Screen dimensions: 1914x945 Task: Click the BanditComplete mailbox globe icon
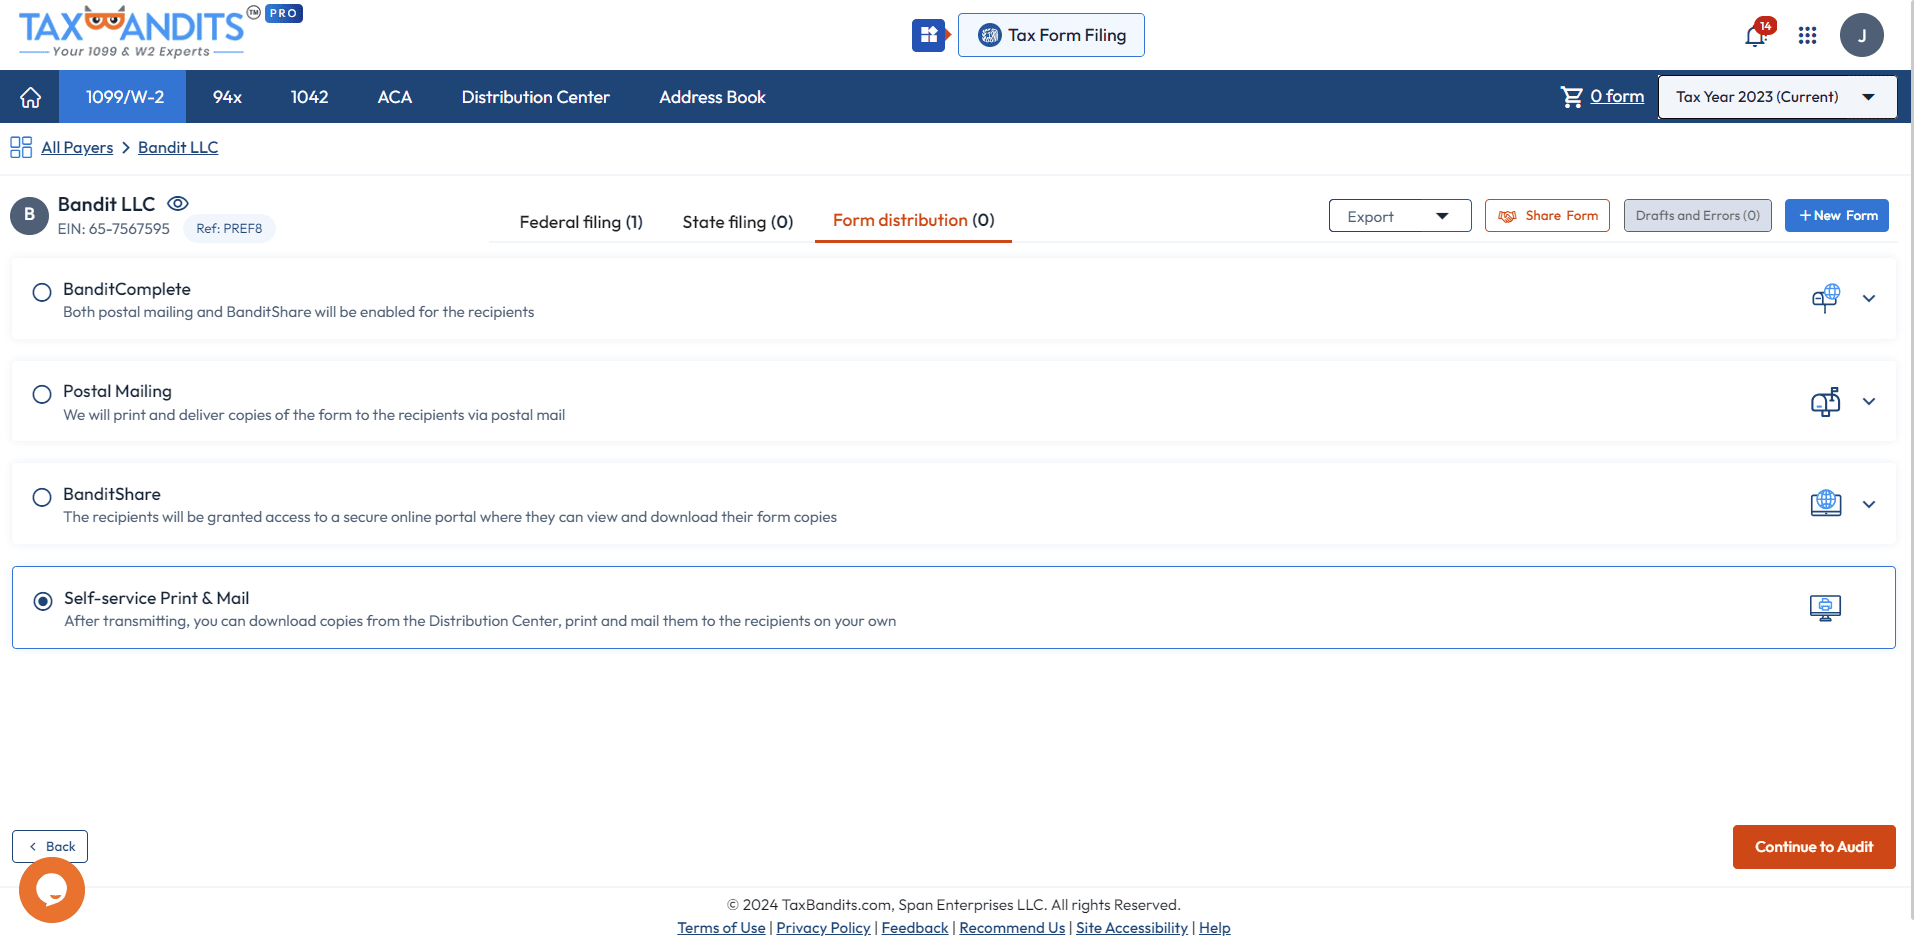pos(1826,298)
